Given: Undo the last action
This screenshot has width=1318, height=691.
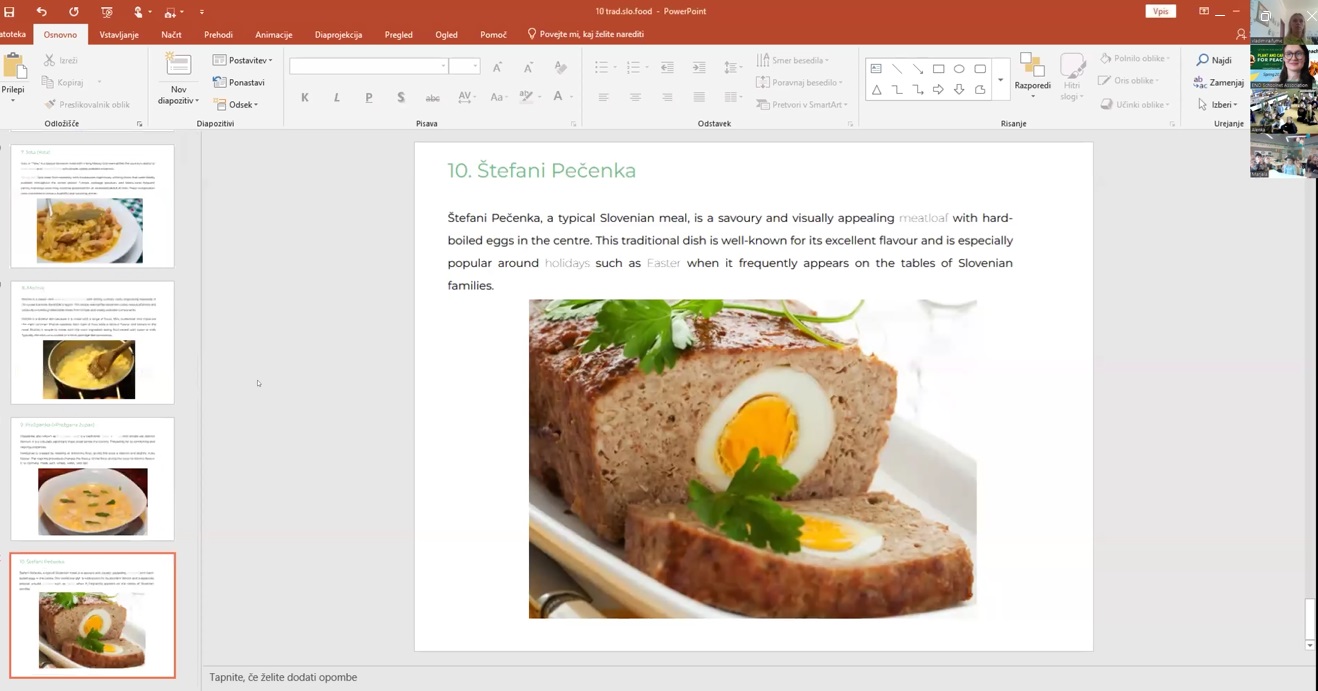Looking at the screenshot, I should (x=41, y=12).
